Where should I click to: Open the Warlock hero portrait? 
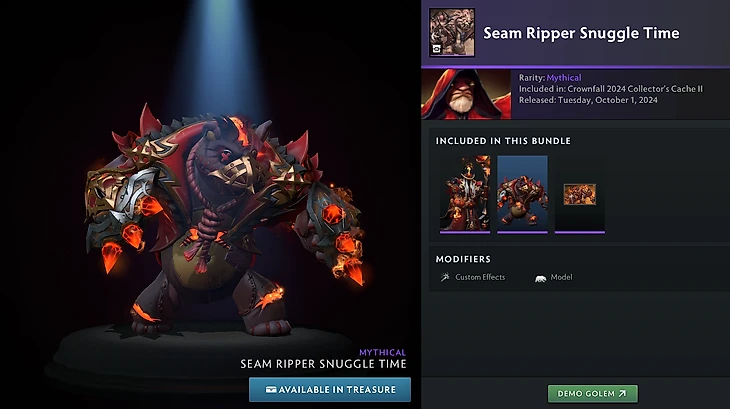(466, 94)
